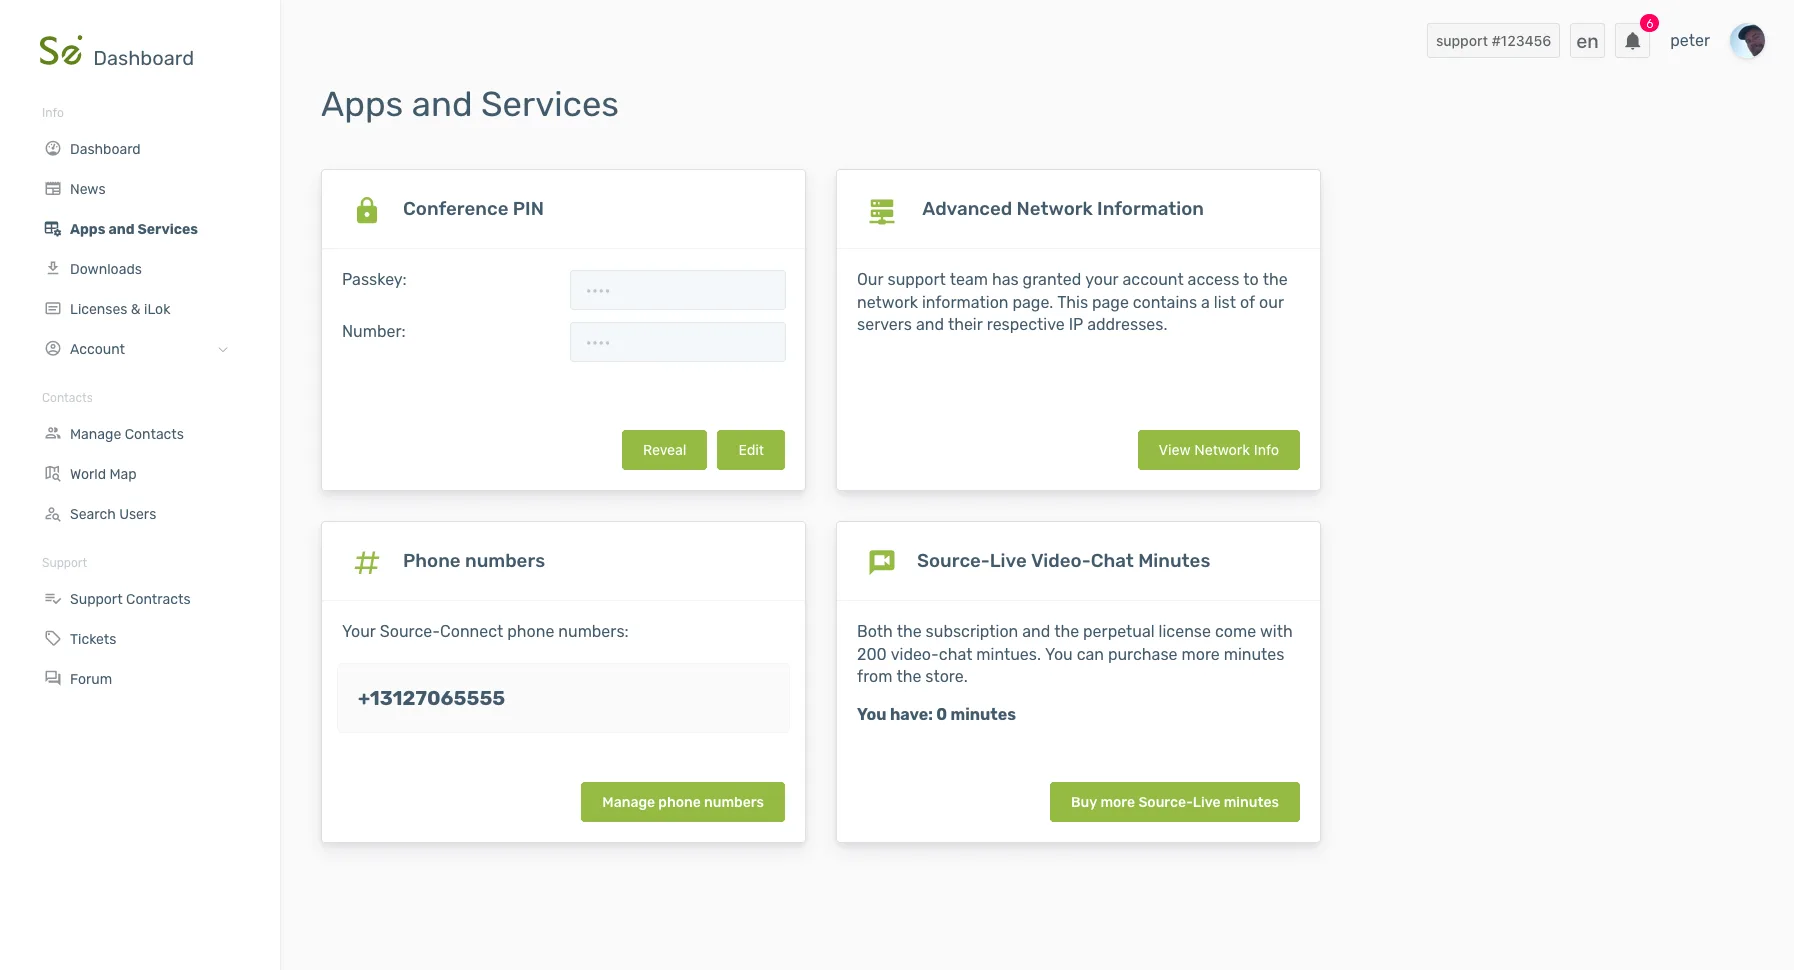The width and height of the screenshot is (1794, 970).
Task: Click the Reveal button
Action: tap(664, 450)
